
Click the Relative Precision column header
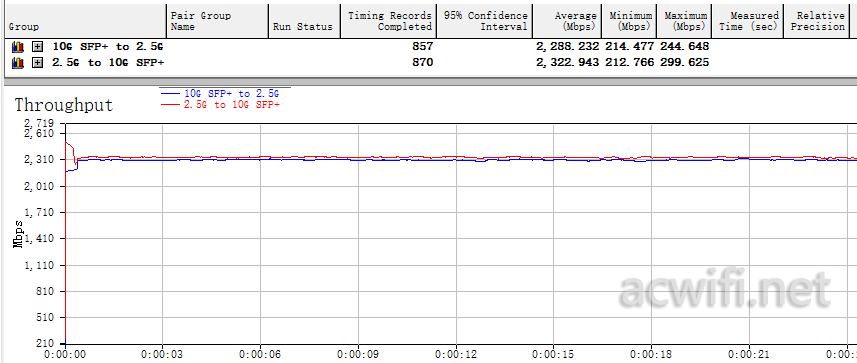(817, 21)
